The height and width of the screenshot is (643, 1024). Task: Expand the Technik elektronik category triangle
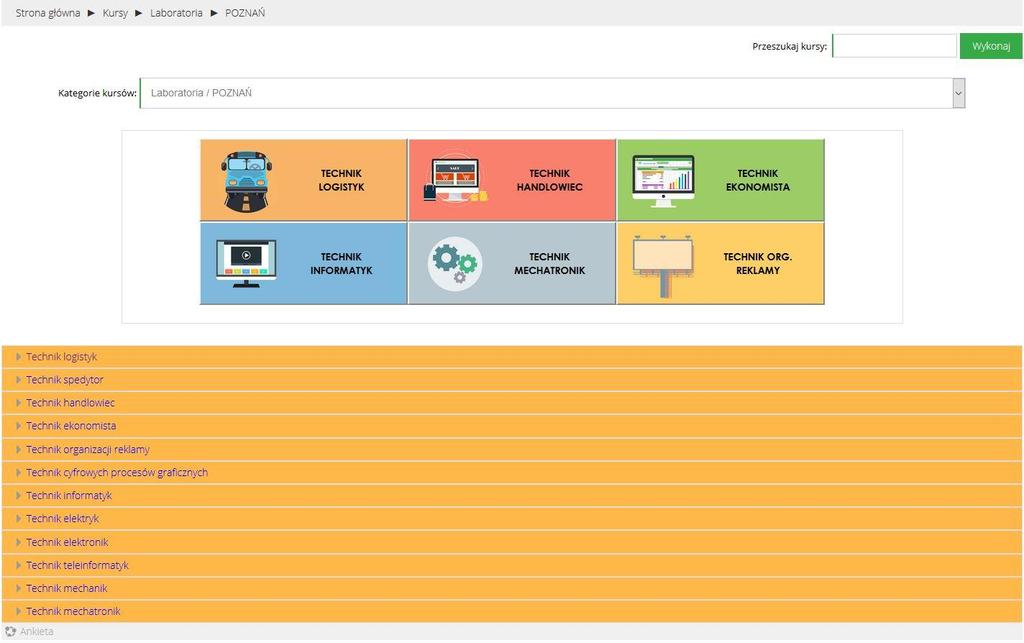tap(18, 542)
